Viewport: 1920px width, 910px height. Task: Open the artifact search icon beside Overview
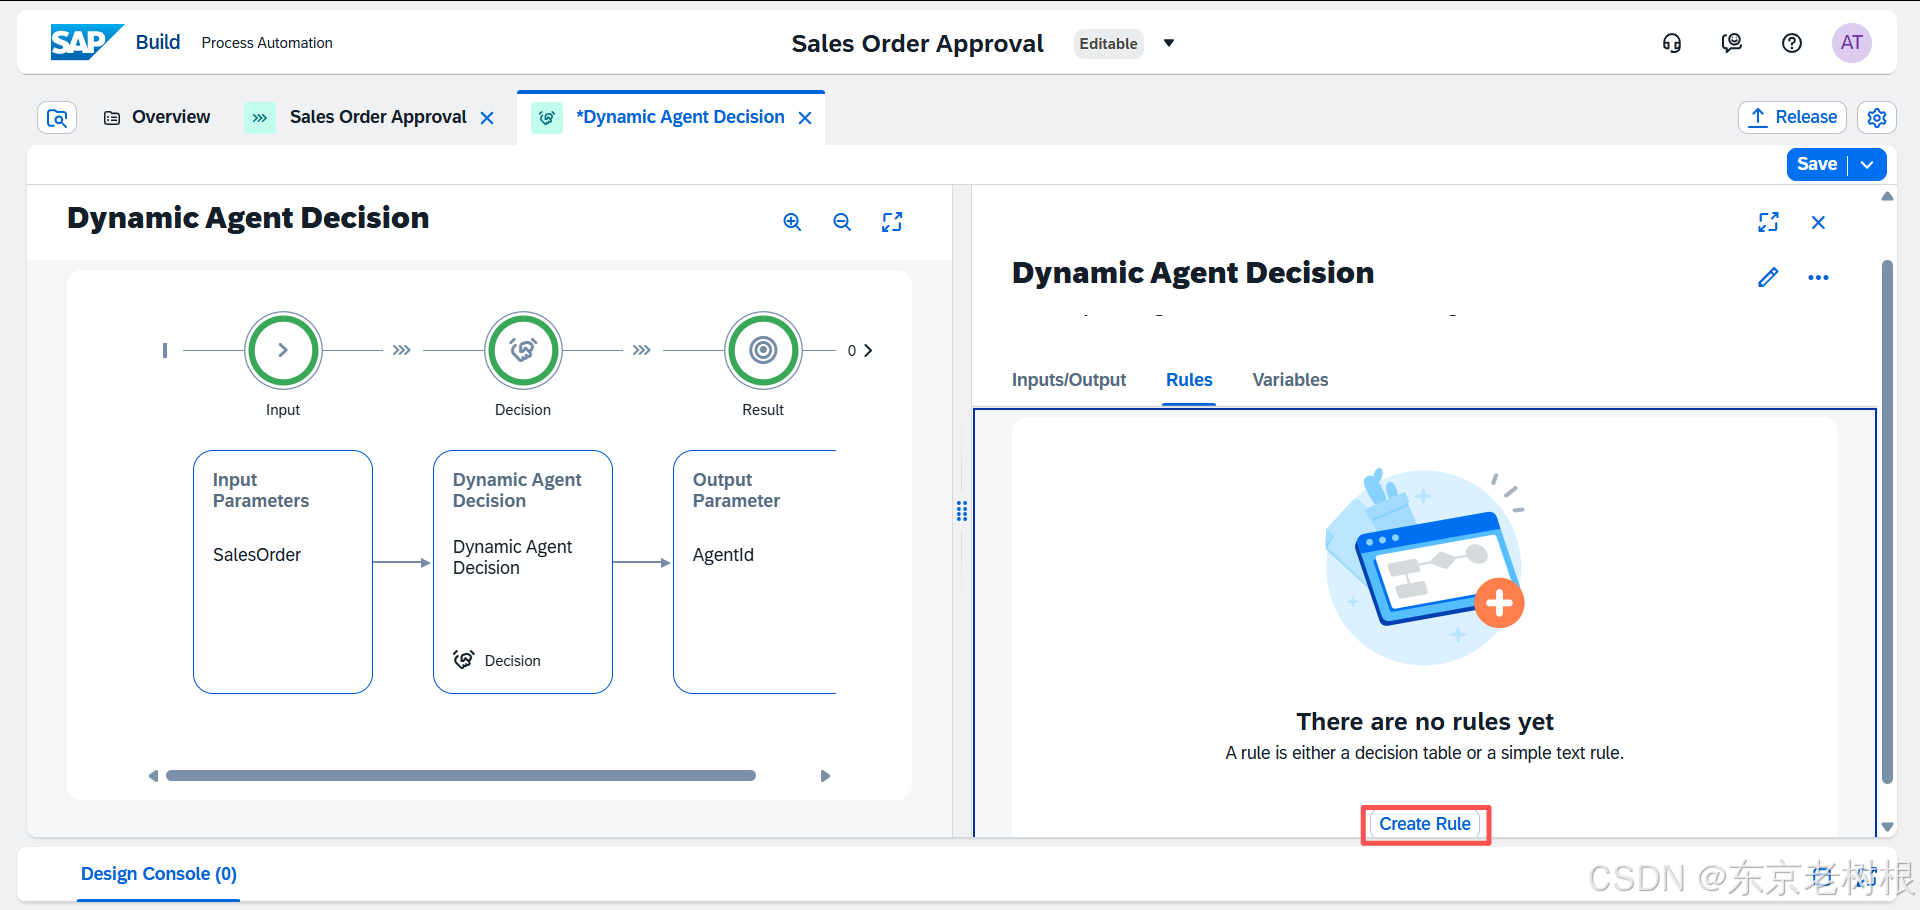(57, 118)
